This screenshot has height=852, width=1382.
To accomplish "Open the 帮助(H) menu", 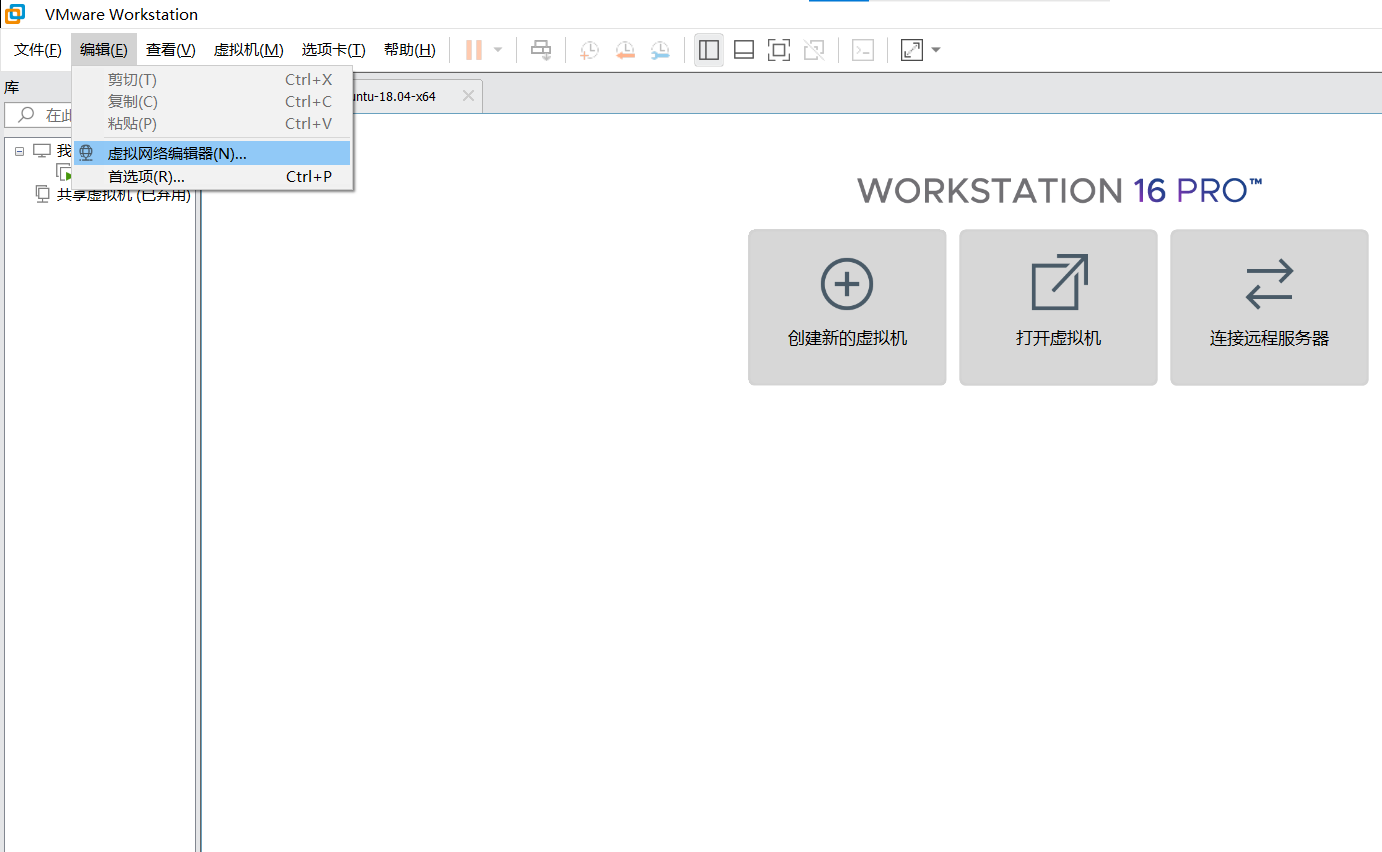I will click(x=410, y=50).
